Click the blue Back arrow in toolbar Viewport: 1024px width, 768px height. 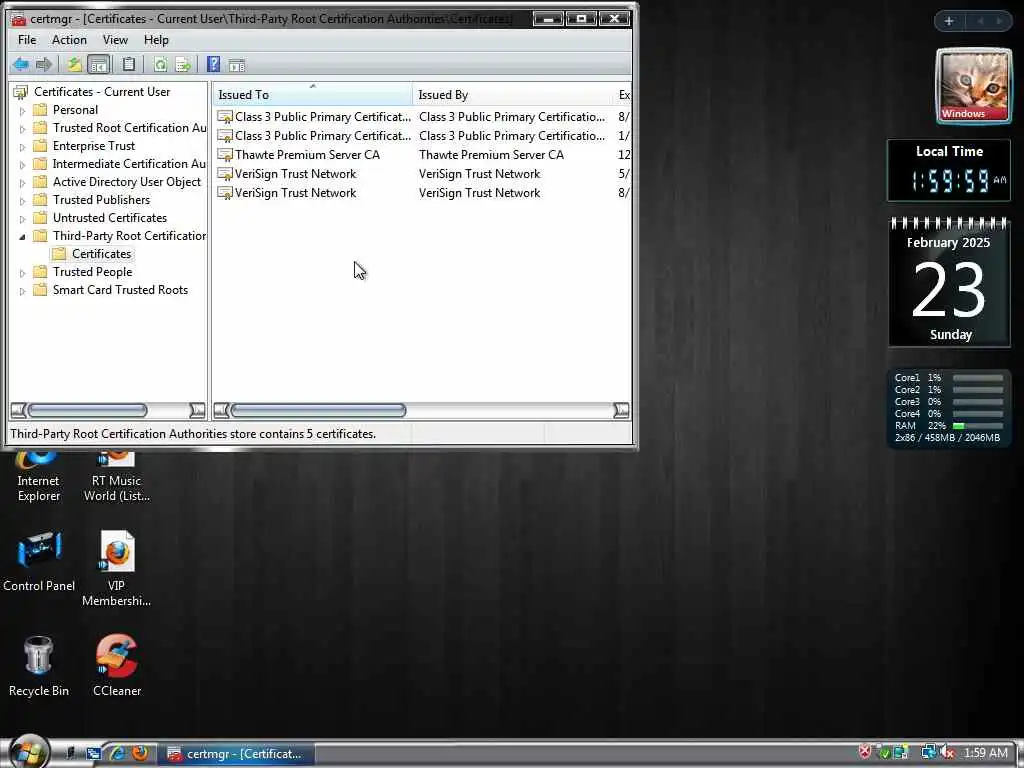point(20,64)
